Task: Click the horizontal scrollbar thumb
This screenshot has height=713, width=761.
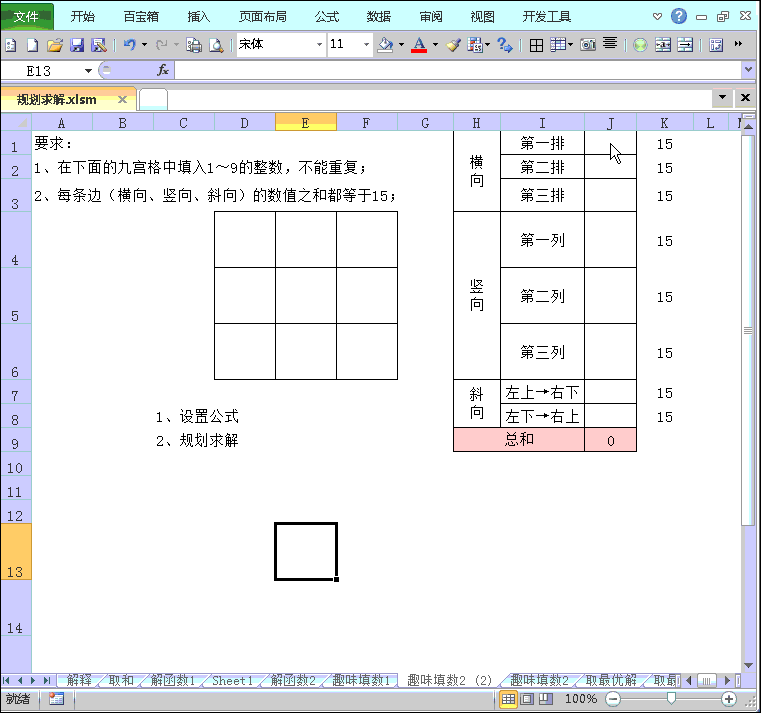Action: point(707,680)
